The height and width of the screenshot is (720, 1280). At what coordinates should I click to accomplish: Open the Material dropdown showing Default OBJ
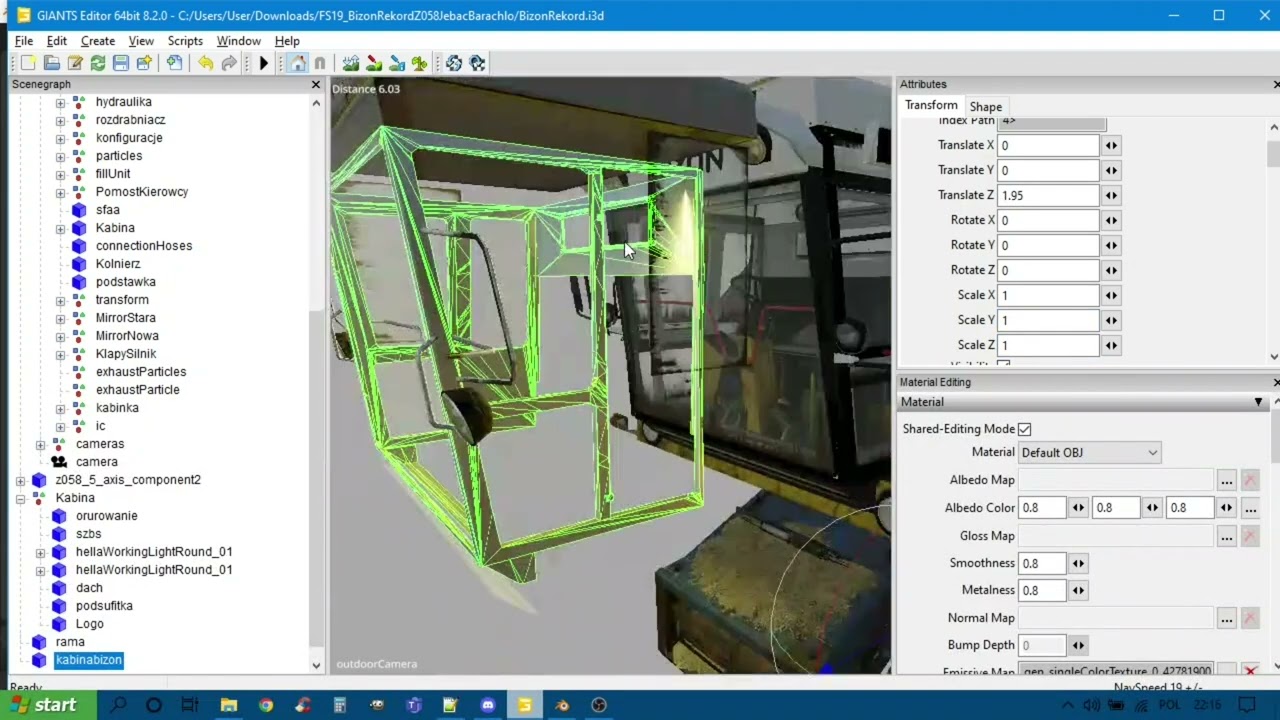(x=1089, y=452)
